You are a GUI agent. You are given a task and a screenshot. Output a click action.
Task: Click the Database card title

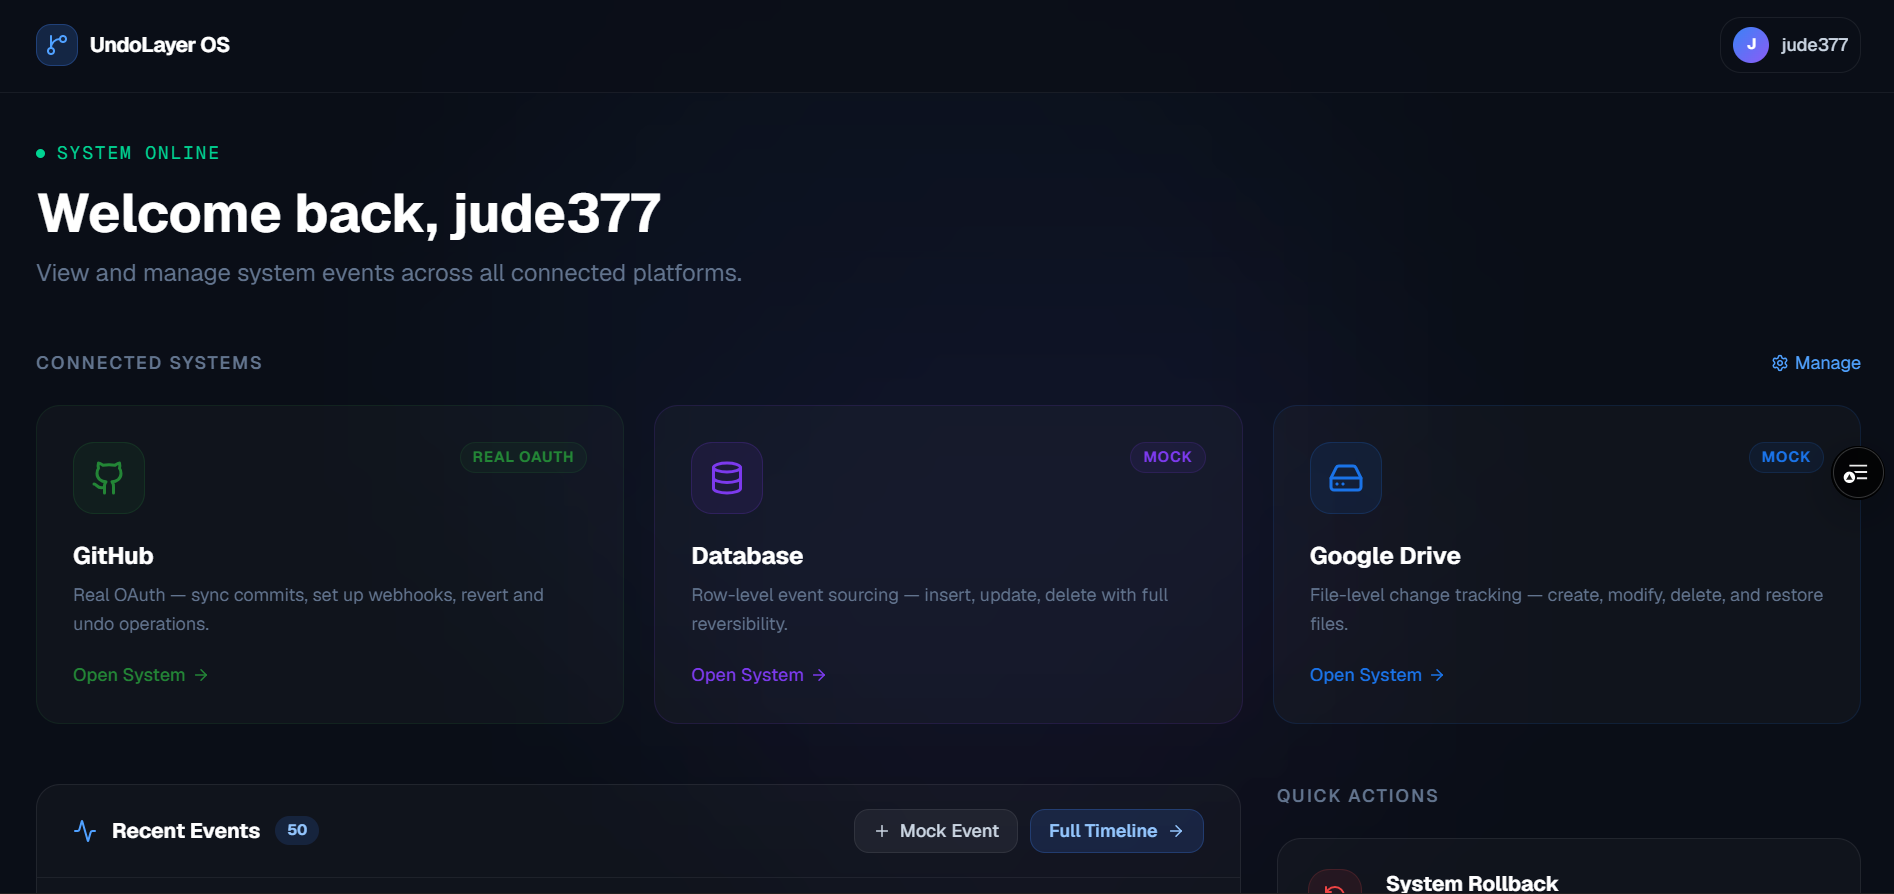[x=747, y=556]
